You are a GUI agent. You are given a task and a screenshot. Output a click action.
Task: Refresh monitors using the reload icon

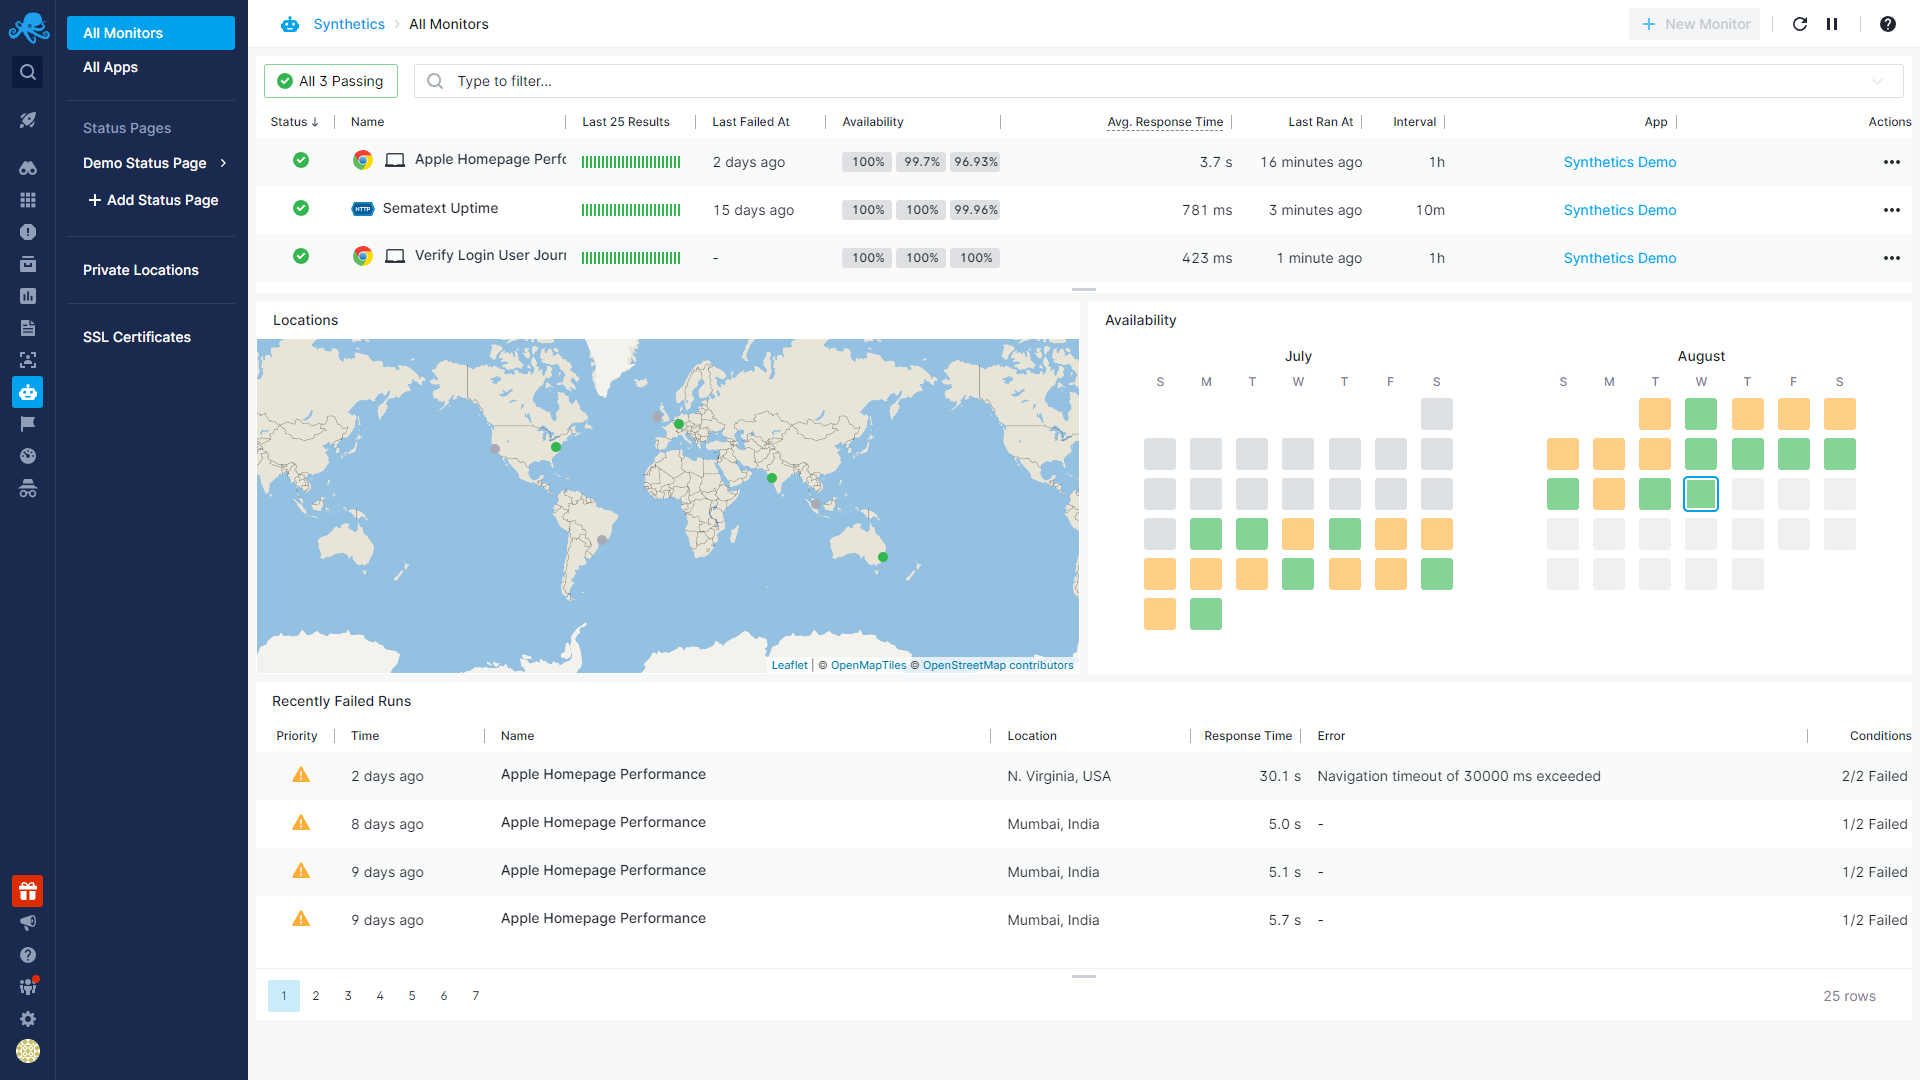coord(1800,23)
